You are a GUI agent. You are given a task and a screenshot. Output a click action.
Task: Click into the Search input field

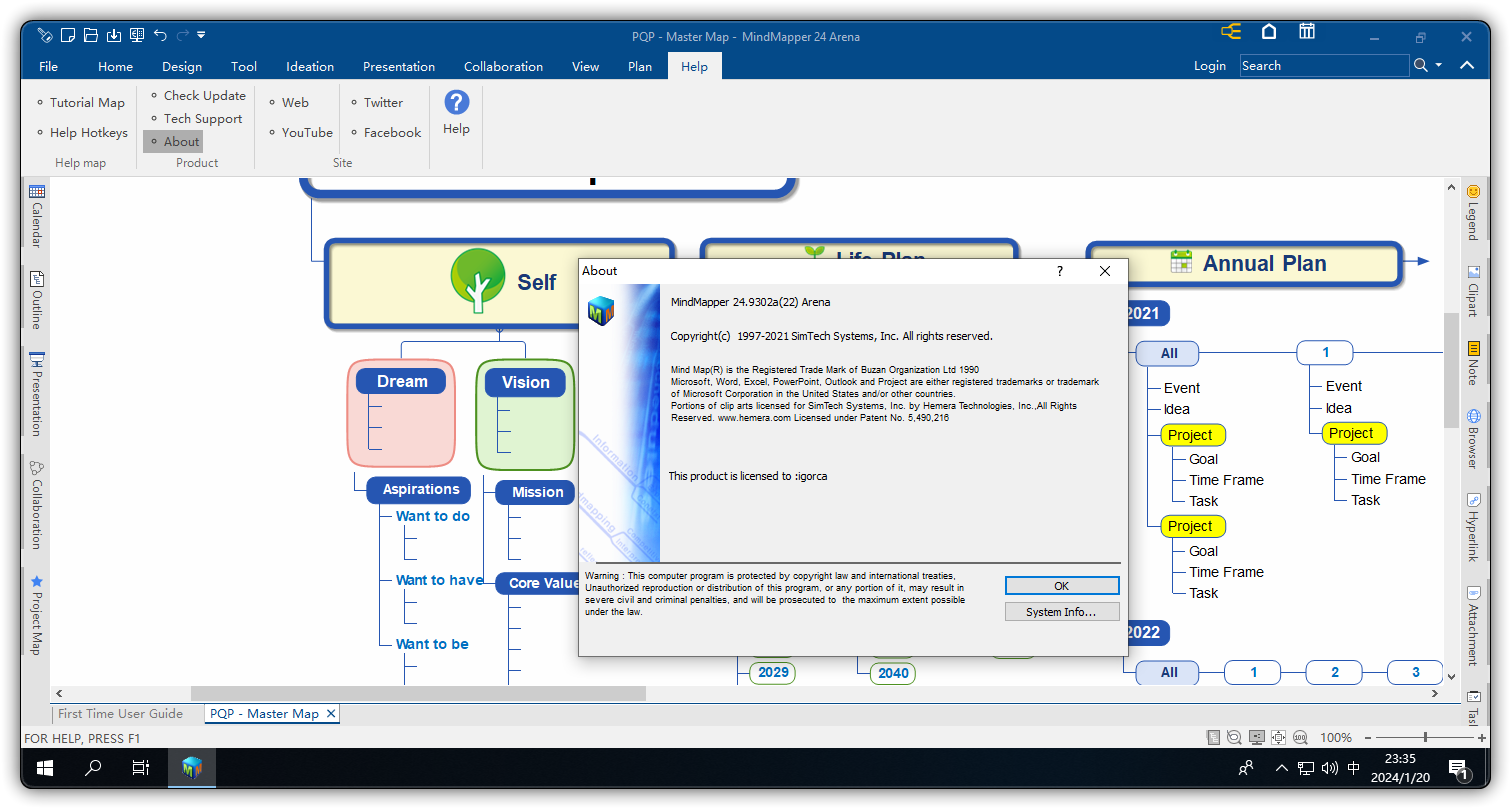point(1323,66)
